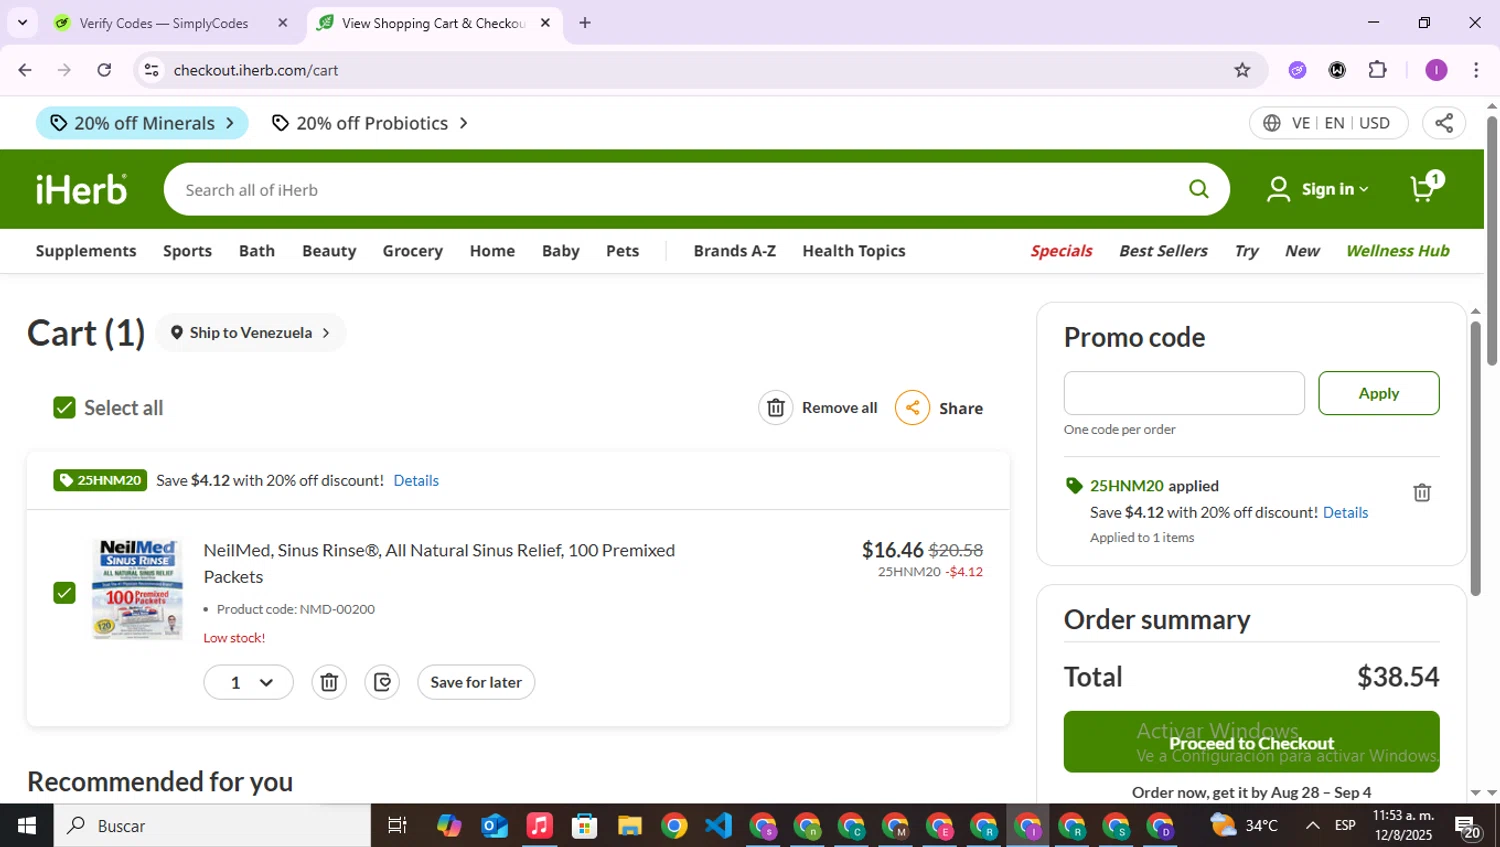
Task: Open Brands A-Z menu
Action: click(734, 251)
